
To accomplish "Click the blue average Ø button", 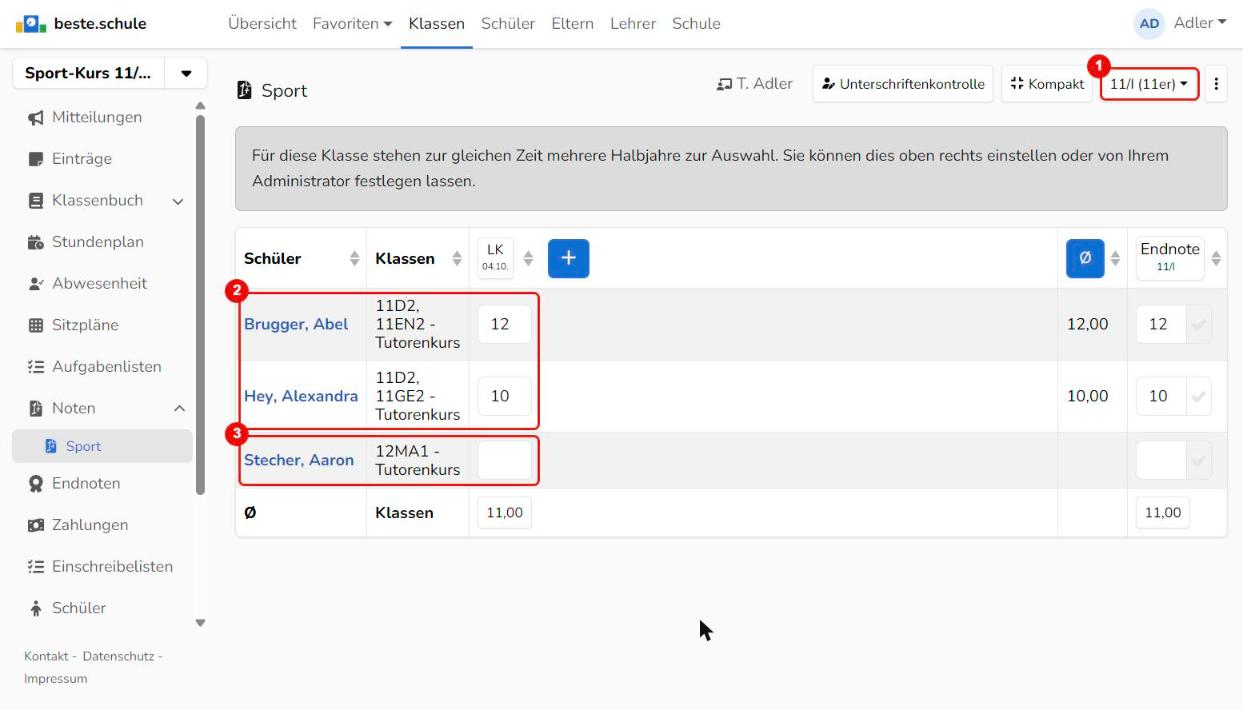I will [1085, 258].
